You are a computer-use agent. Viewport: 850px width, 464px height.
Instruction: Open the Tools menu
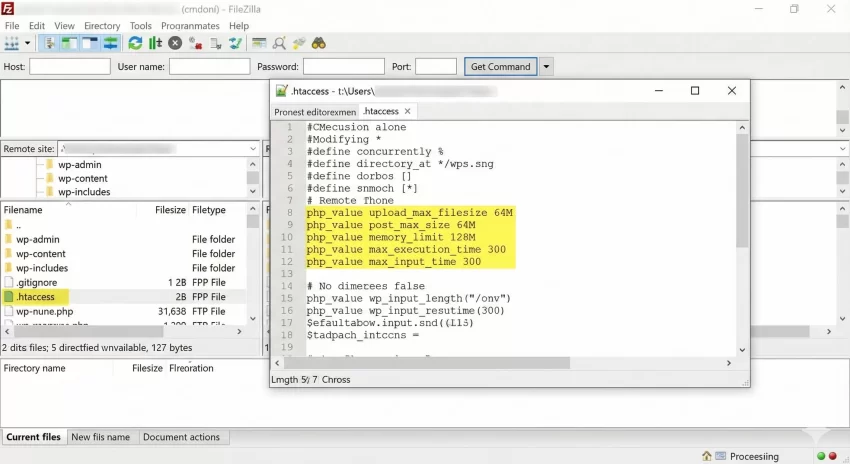[141, 25]
